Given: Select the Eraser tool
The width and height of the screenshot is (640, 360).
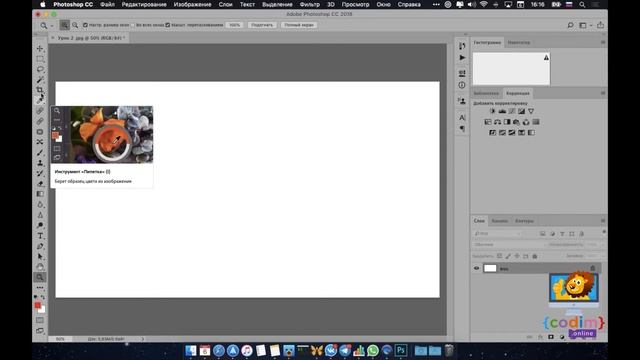Looking at the screenshot, I should coord(40,184).
